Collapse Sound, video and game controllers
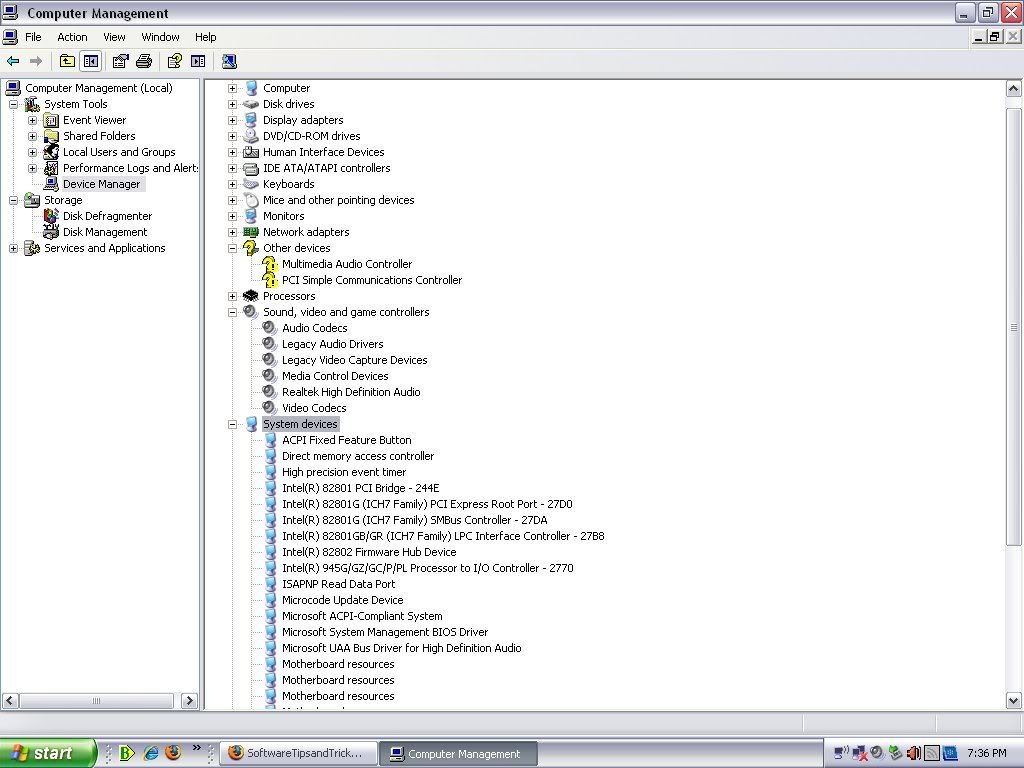The width and height of the screenshot is (1024, 768). [232, 312]
